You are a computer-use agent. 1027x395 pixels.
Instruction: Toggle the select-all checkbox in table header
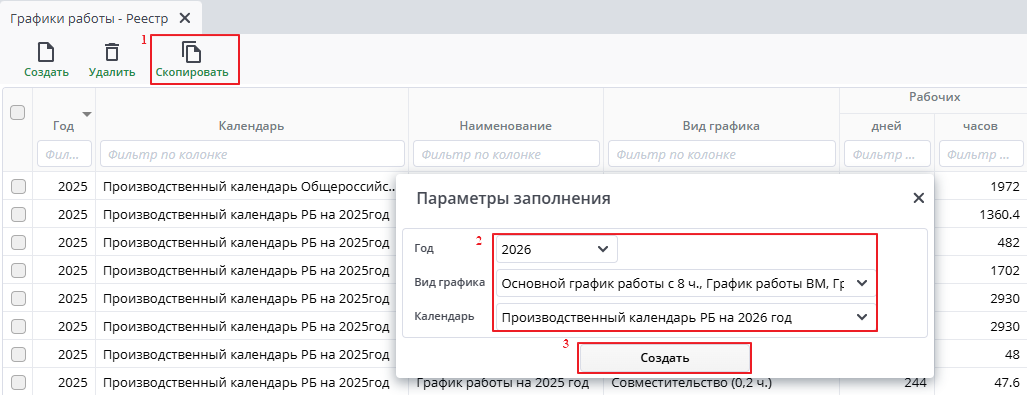click(18, 113)
